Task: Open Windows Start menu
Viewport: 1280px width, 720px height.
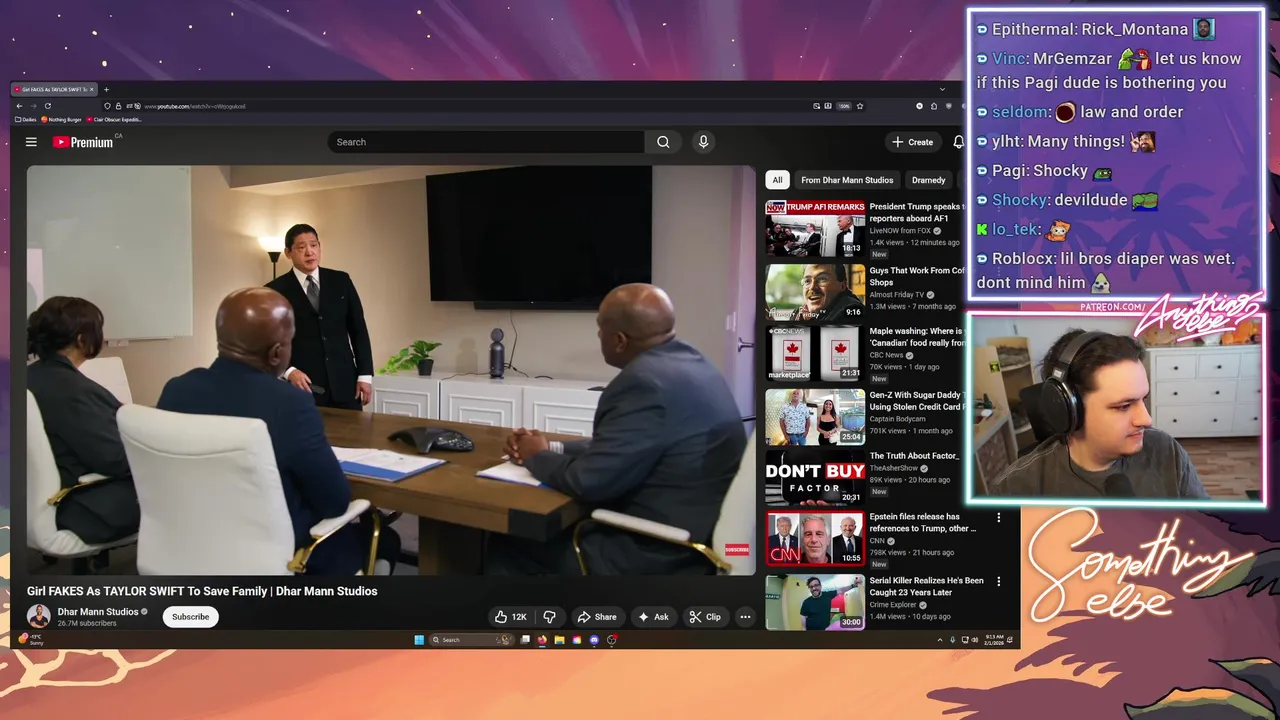Action: (x=419, y=640)
